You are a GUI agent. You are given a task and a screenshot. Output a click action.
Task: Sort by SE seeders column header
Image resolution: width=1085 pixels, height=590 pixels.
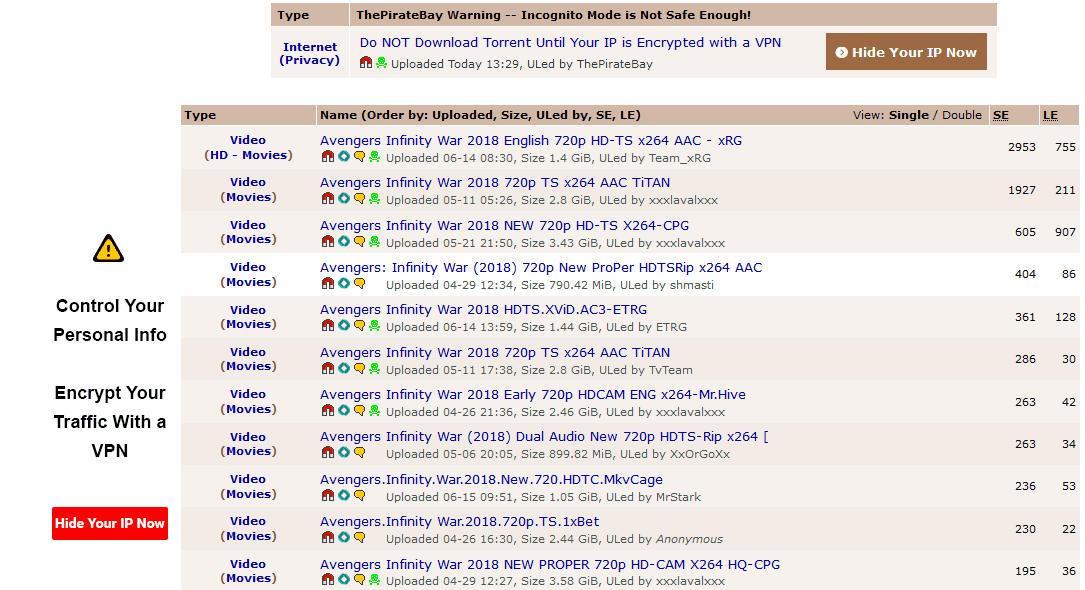click(1001, 115)
